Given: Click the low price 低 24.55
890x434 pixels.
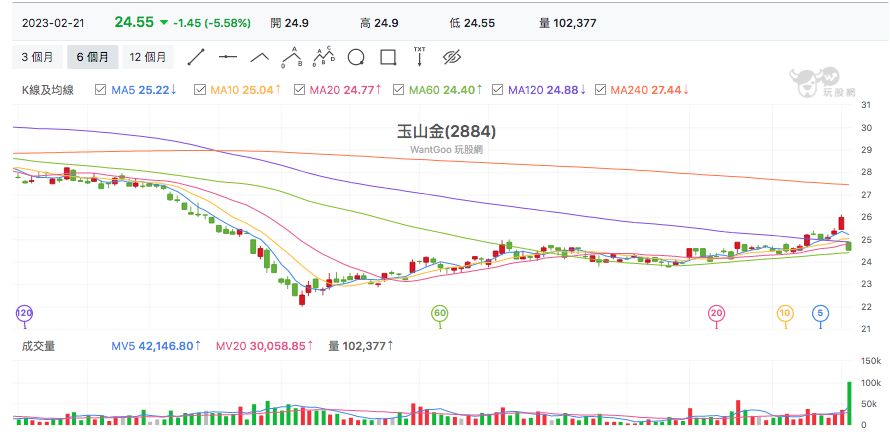Looking at the screenshot, I should point(472,23).
